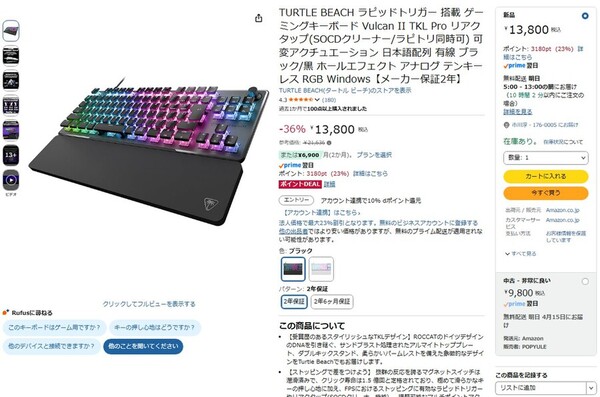This screenshot has width=600, height=397.
Task: Click the star rating icons
Action: click(x=300, y=100)
